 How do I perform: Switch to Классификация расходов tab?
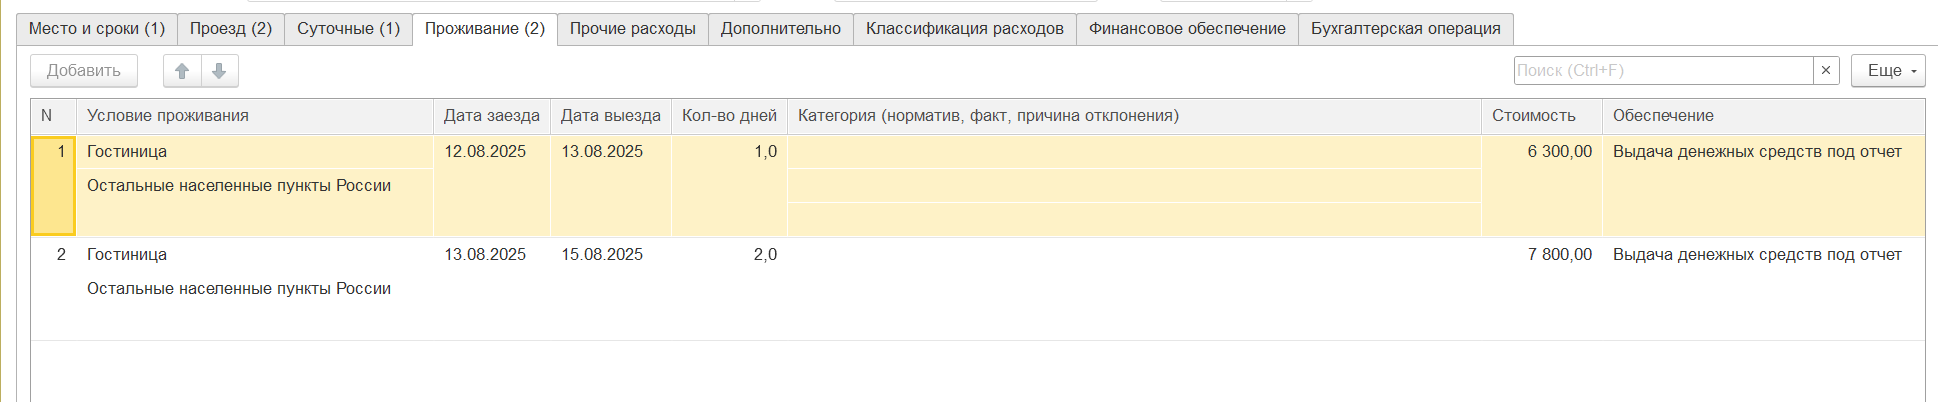pyautogui.click(x=964, y=29)
